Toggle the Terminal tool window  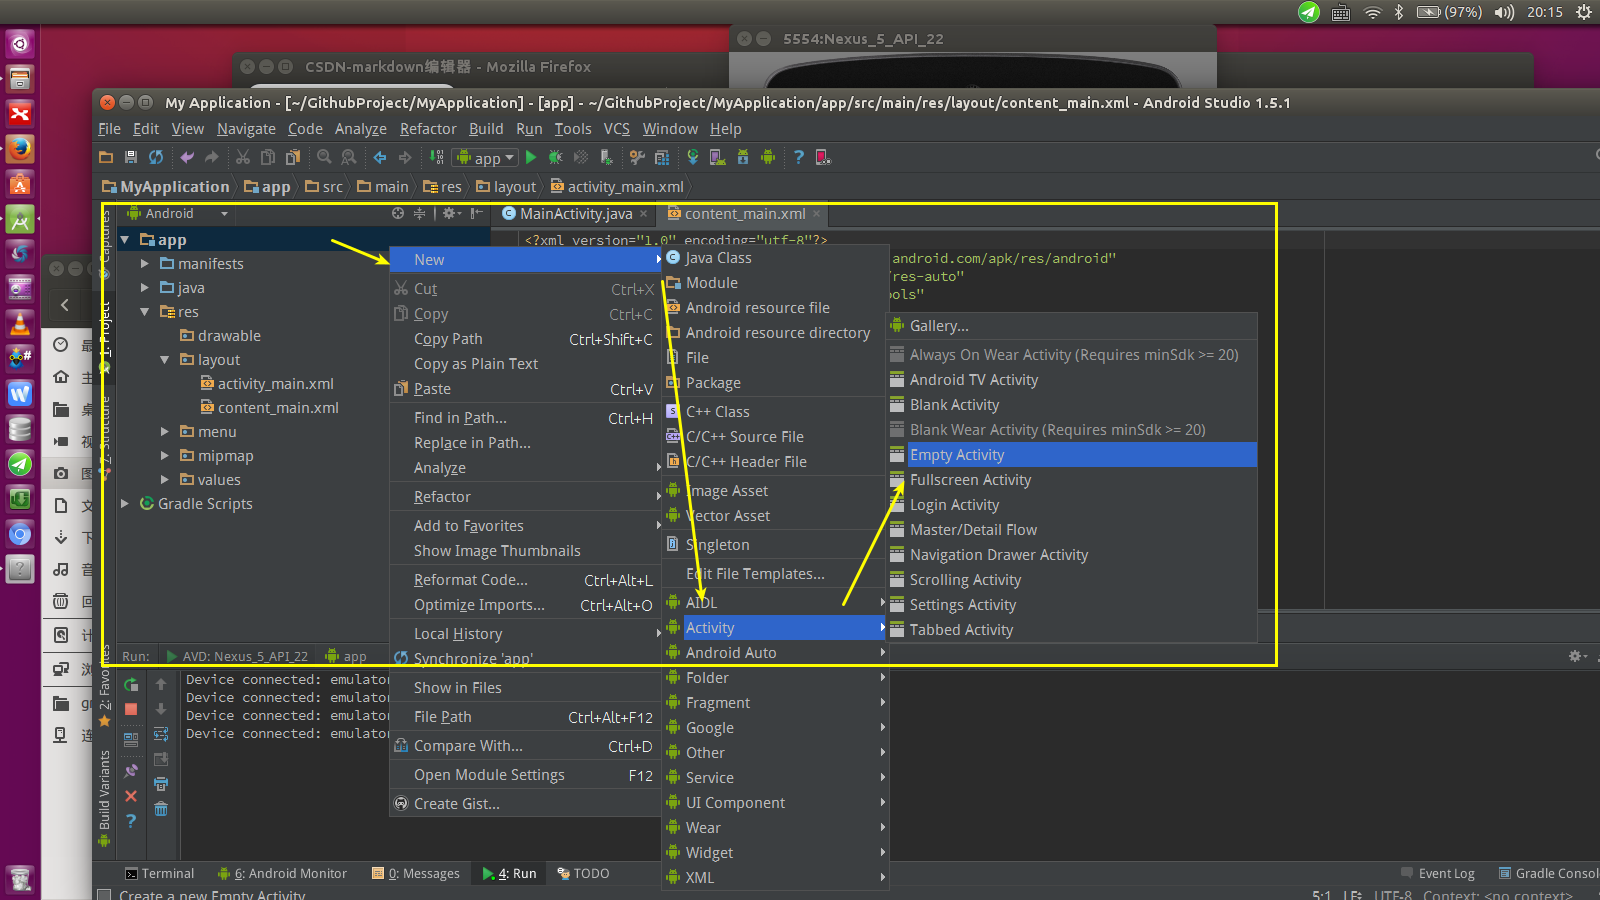(x=159, y=873)
